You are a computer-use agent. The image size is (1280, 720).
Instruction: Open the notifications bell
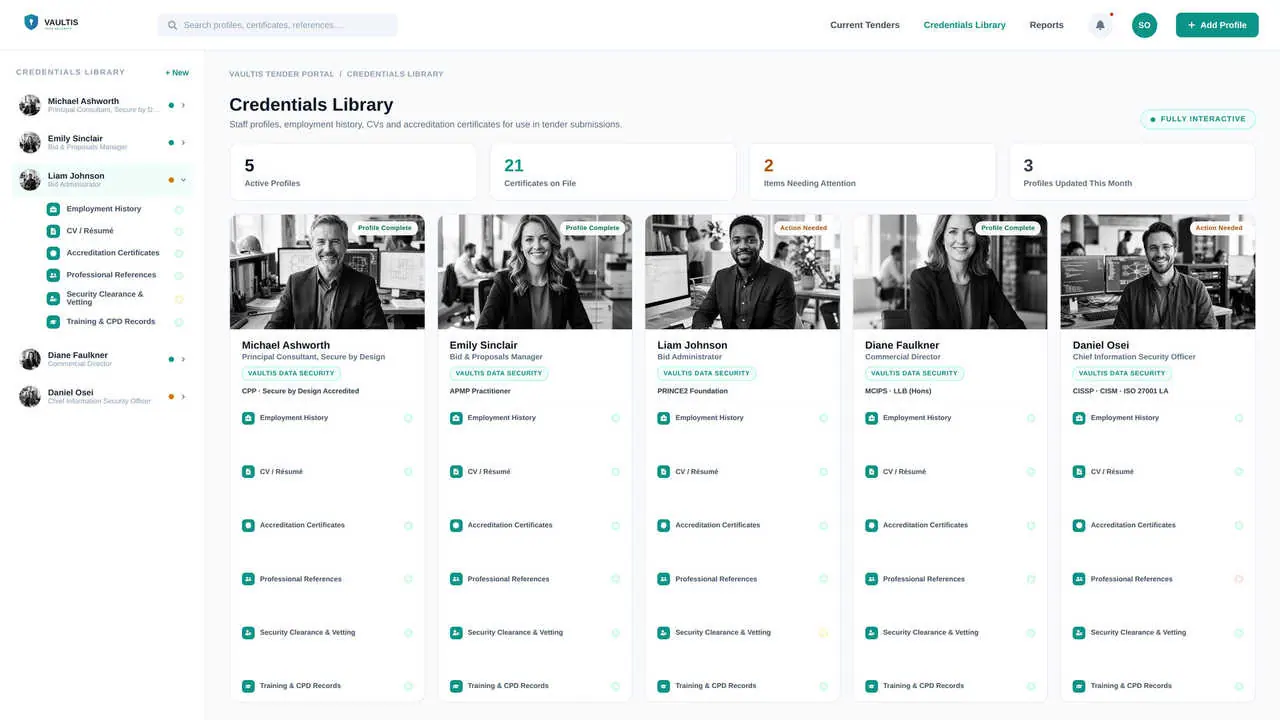tap(1100, 25)
